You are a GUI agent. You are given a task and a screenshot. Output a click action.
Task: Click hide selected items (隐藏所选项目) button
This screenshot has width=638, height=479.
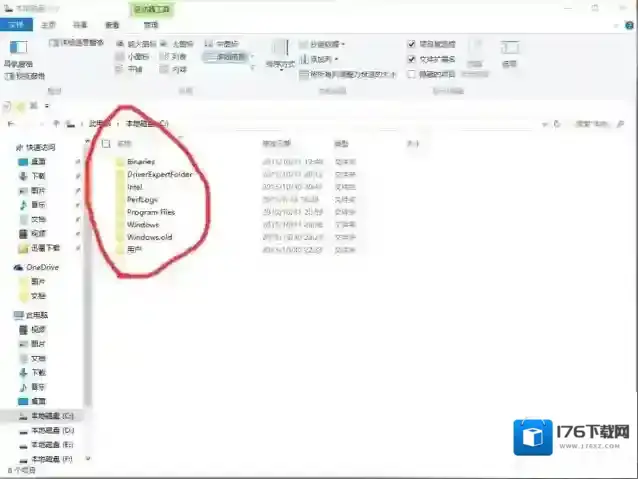click(x=475, y=57)
